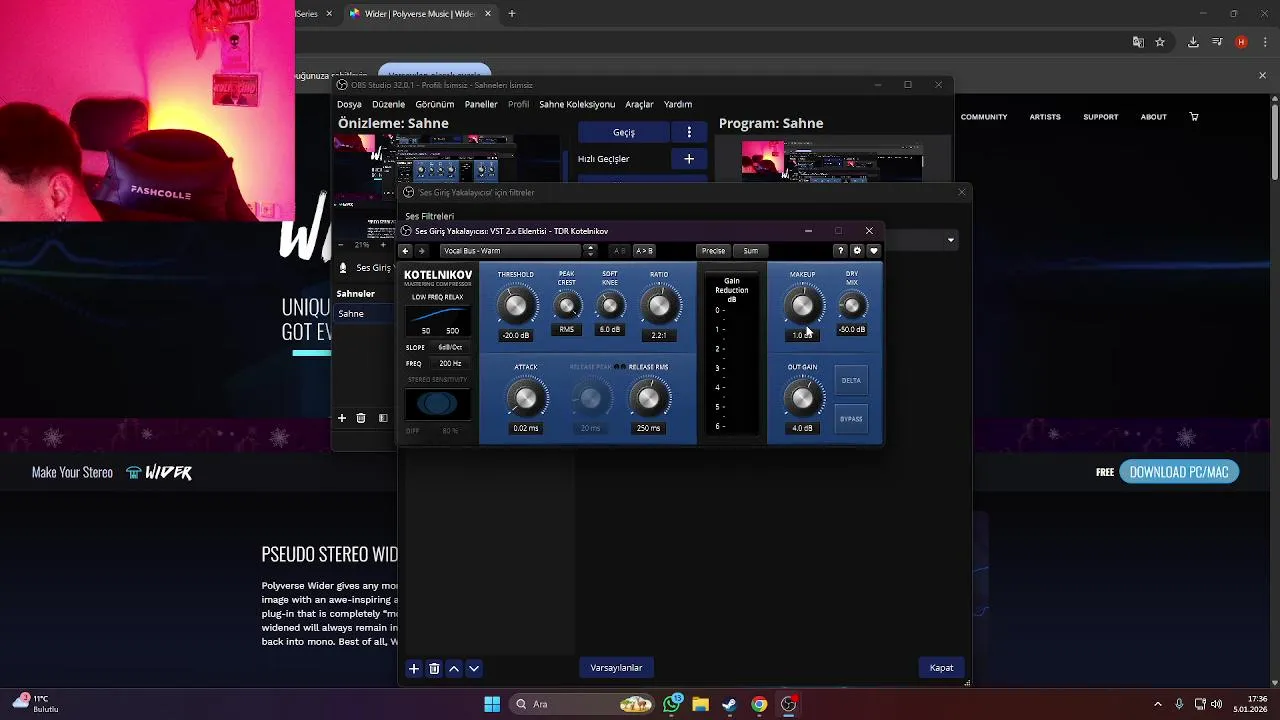Add a scene with the plus icon

tap(342, 418)
